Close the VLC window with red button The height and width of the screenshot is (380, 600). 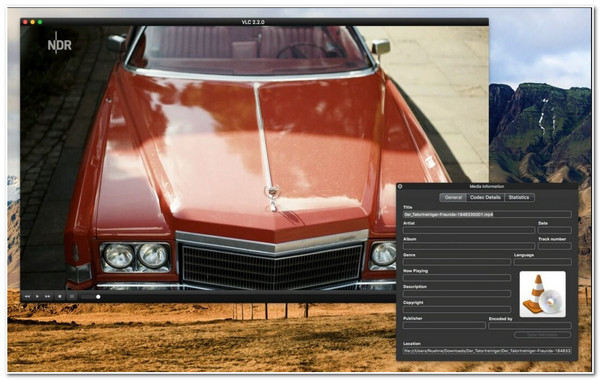pos(25,22)
